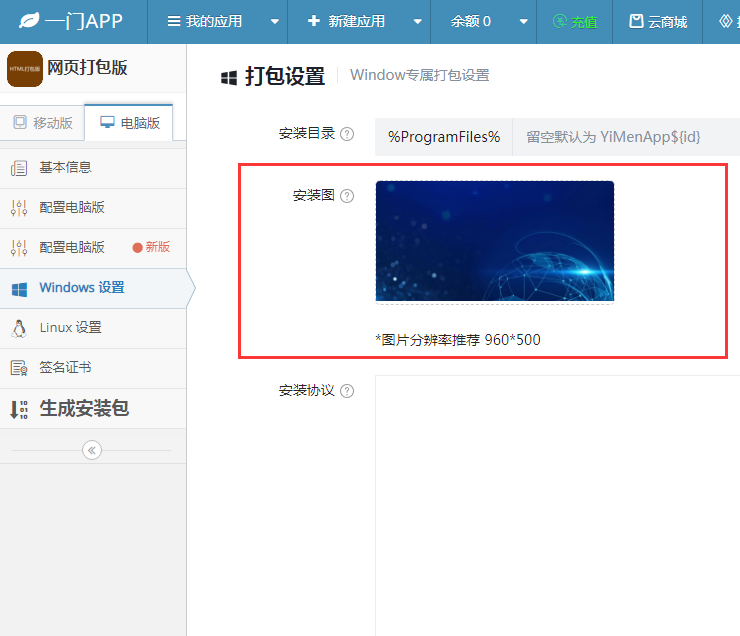This screenshot has width=740, height=636.
Task: Switch to the 移动版 tab
Action: pos(42,123)
